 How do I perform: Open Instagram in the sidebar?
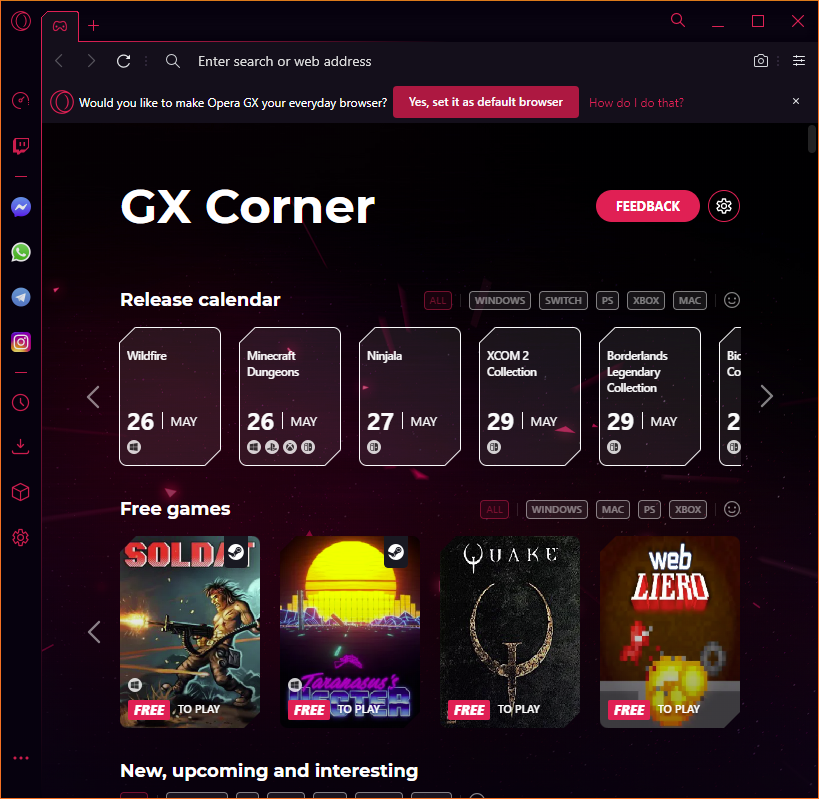coord(21,342)
